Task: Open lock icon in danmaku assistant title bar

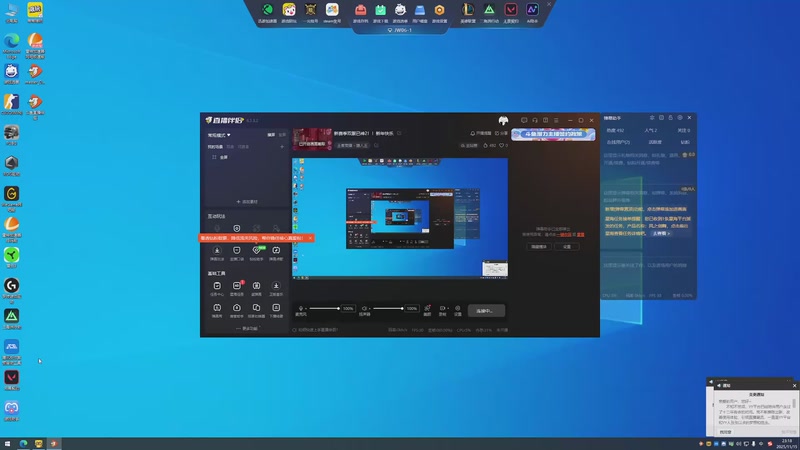Action: 670,118
